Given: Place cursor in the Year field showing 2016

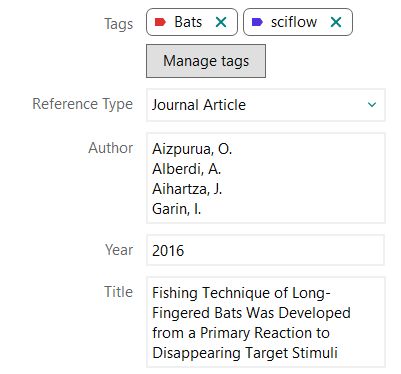Looking at the screenshot, I should 266,250.
